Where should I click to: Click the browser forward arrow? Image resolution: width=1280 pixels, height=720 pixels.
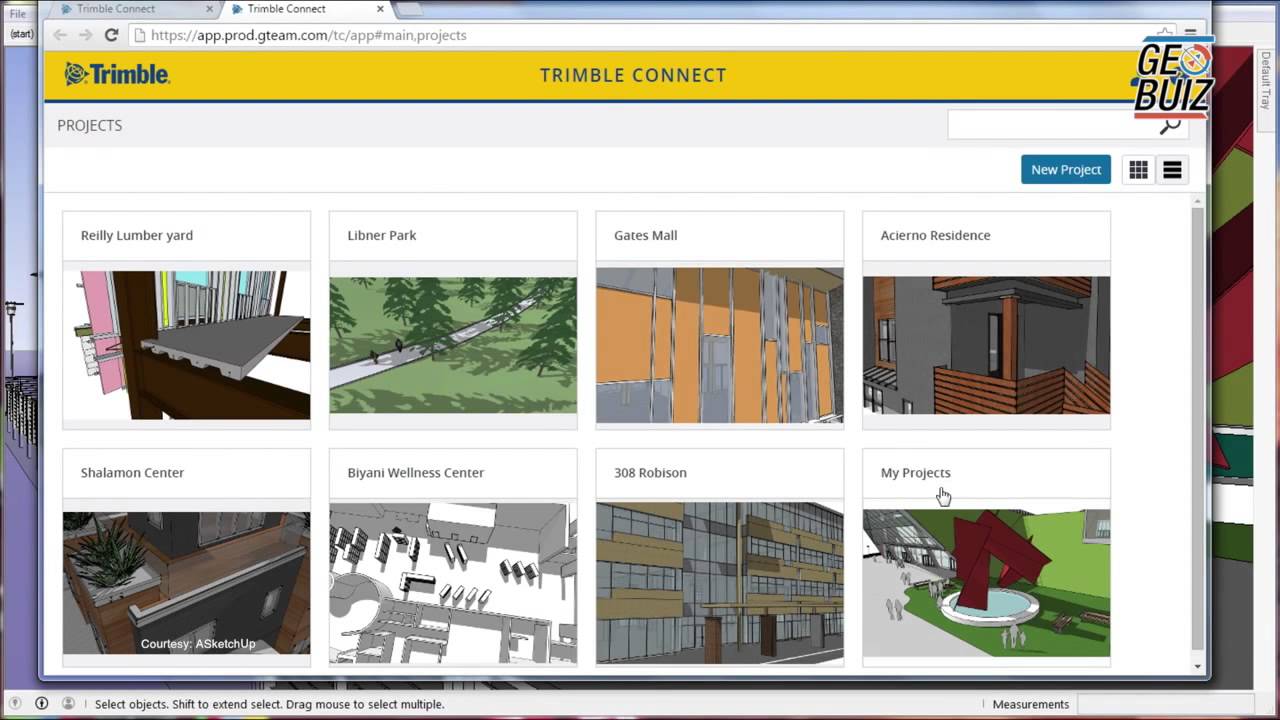coord(86,35)
